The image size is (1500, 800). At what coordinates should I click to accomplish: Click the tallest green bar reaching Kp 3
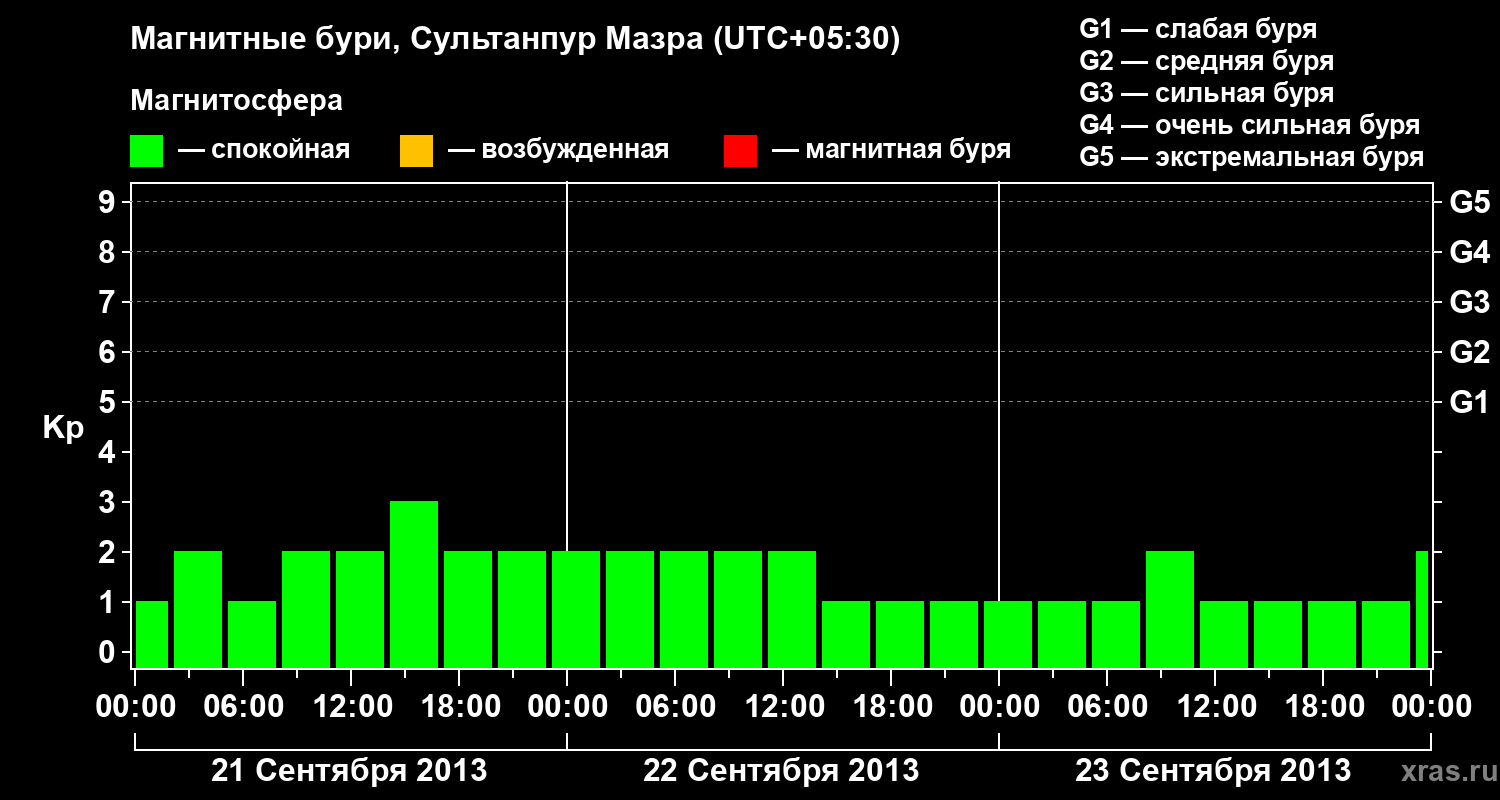pos(414,584)
